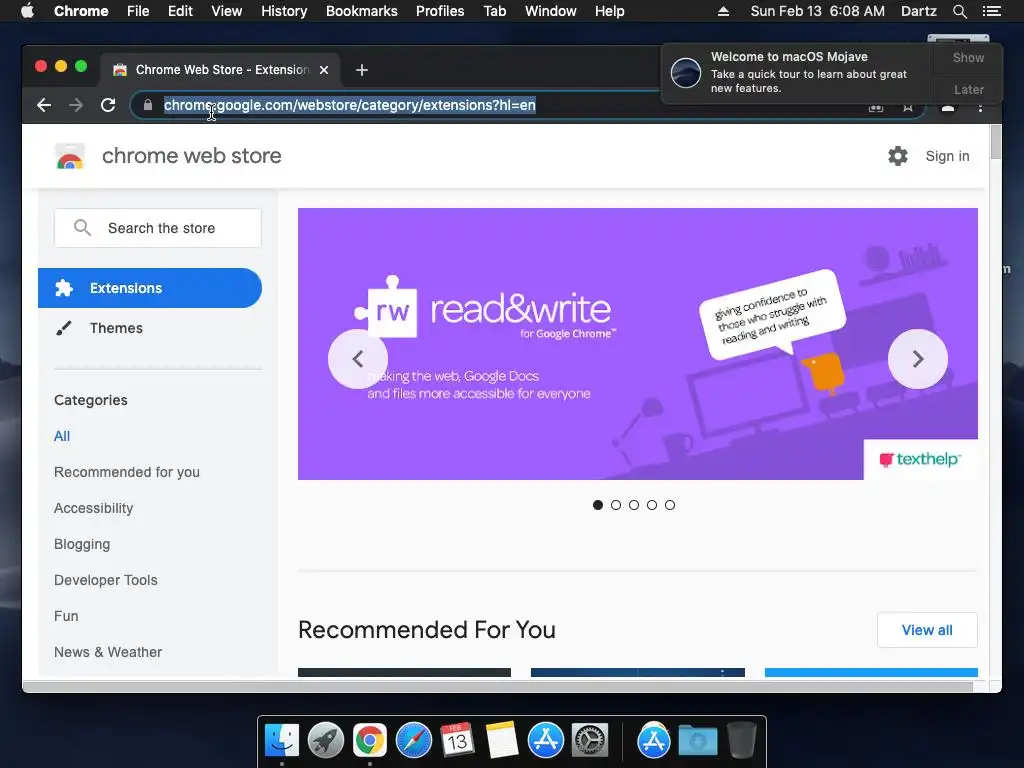Click the Chrome Web Store logo
Viewport: 1024px width, 768px height.
tap(70, 157)
